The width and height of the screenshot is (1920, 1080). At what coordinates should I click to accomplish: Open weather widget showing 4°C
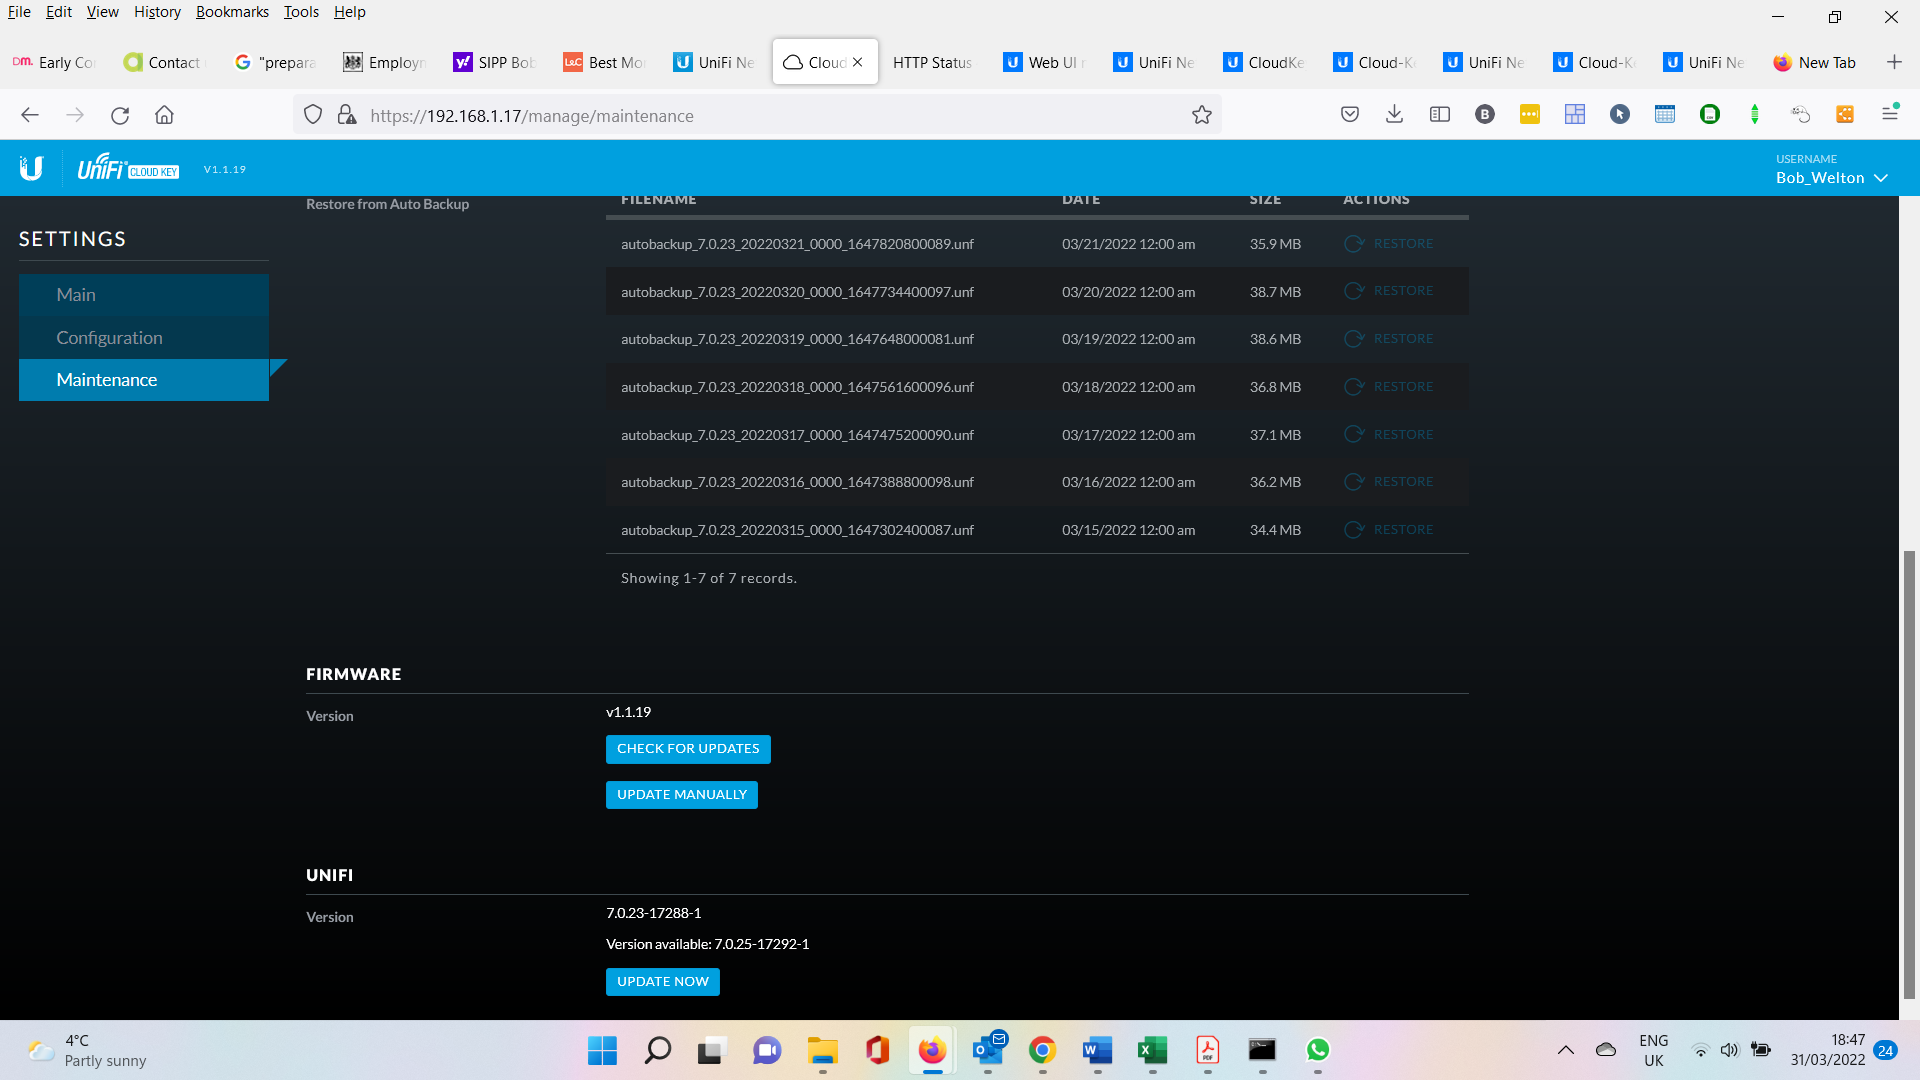click(x=88, y=1050)
